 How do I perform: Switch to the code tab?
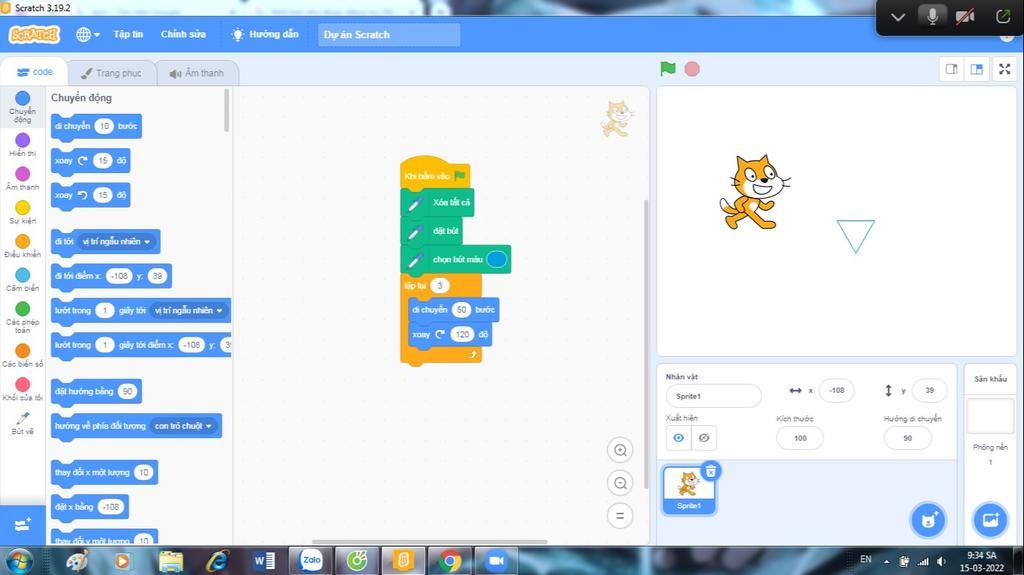[x=35, y=72]
